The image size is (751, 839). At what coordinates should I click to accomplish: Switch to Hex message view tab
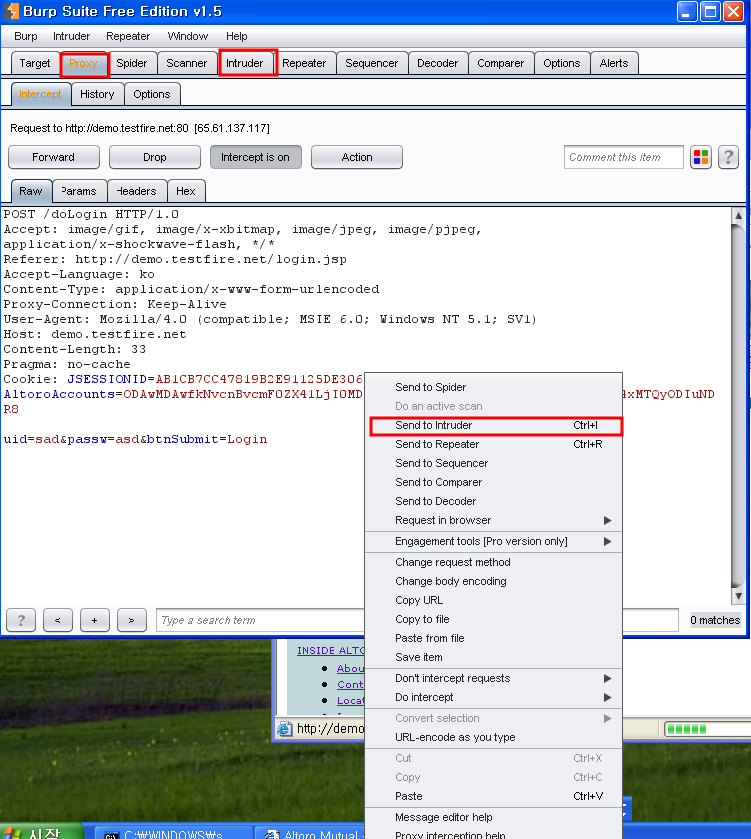tap(186, 191)
